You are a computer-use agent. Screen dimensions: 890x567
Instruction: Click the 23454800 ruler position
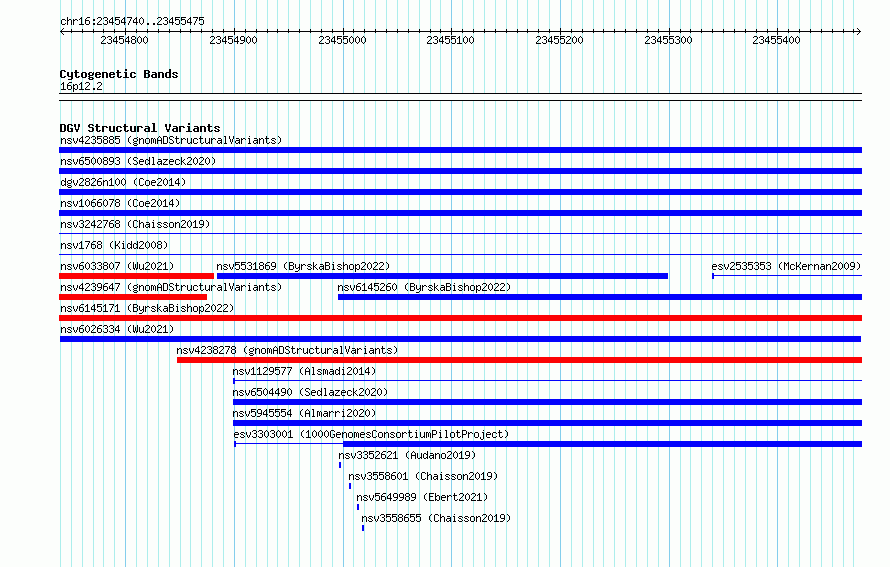coord(124,40)
